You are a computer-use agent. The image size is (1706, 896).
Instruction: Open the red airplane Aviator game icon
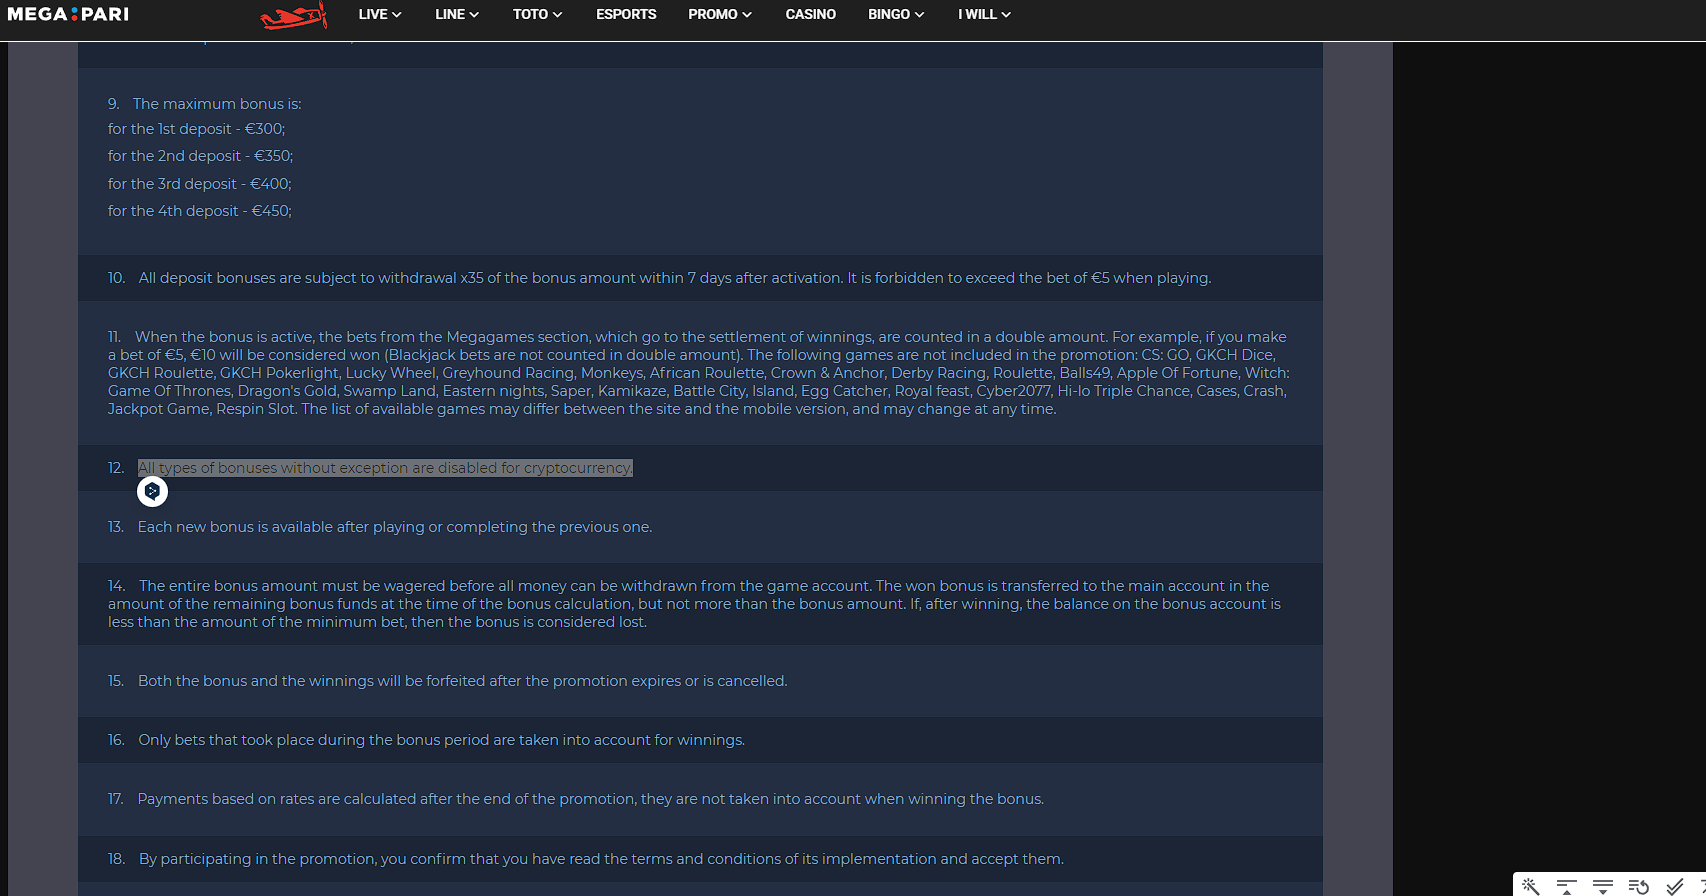click(293, 16)
